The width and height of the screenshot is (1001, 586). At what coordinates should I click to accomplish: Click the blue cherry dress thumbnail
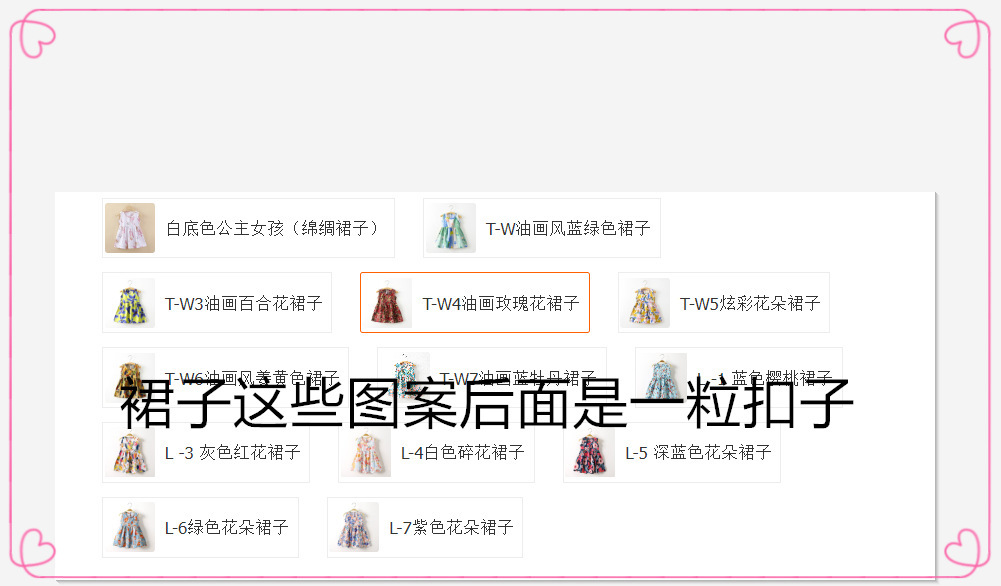663,377
